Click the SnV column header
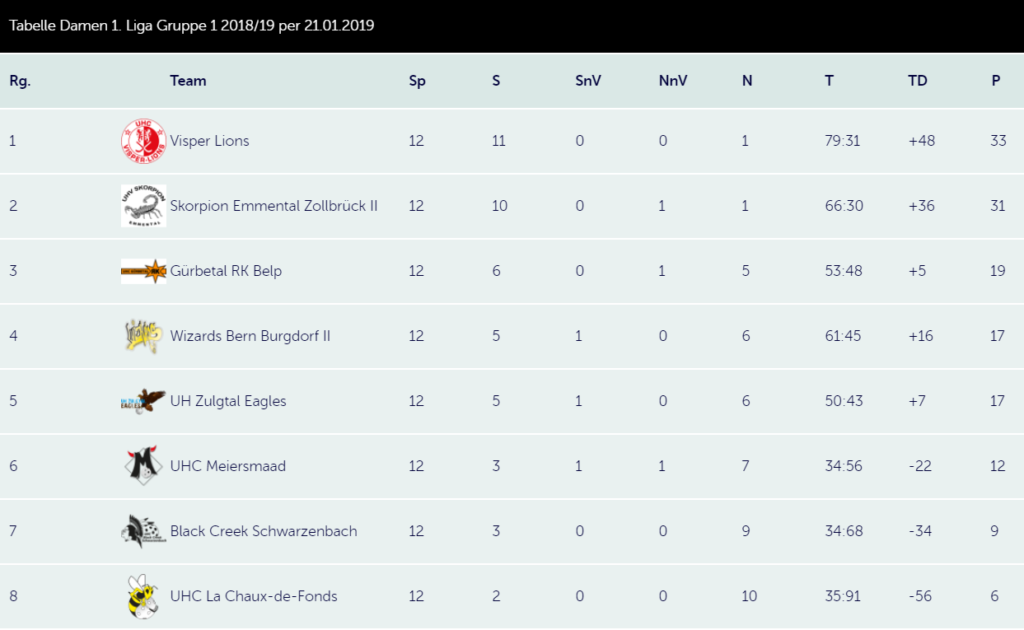 click(x=588, y=81)
